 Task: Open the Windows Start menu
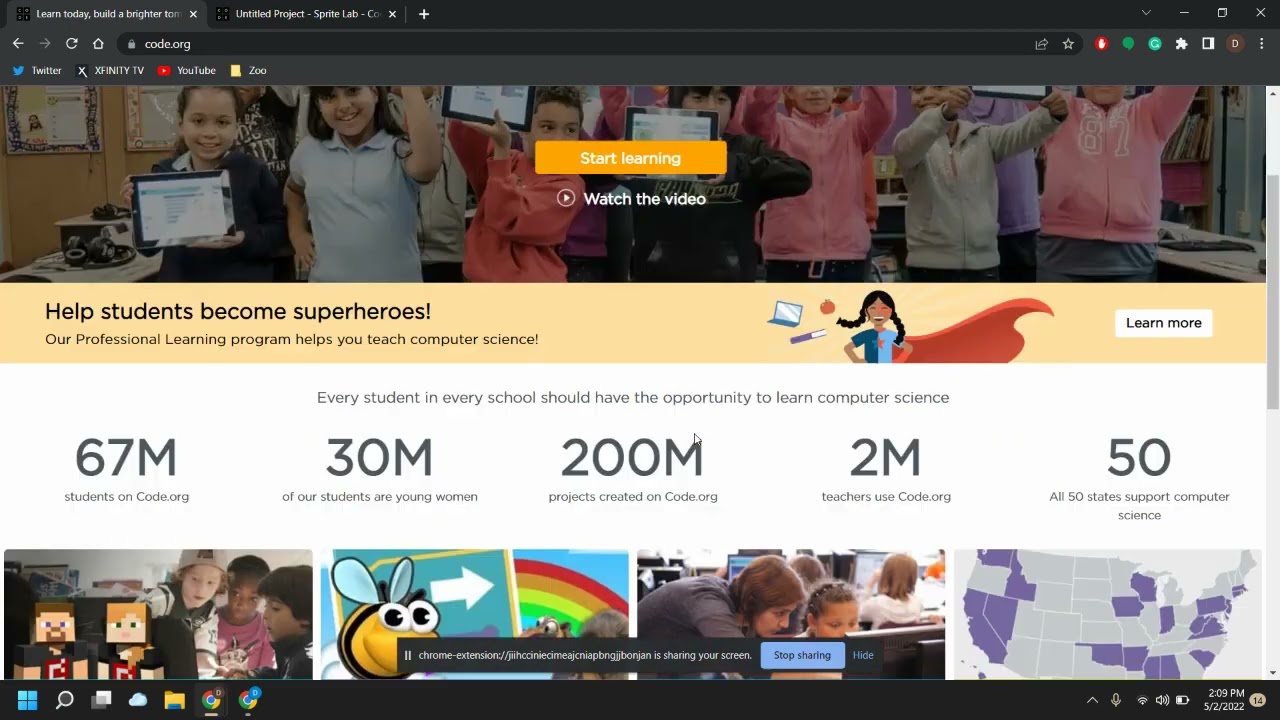click(28, 700)
